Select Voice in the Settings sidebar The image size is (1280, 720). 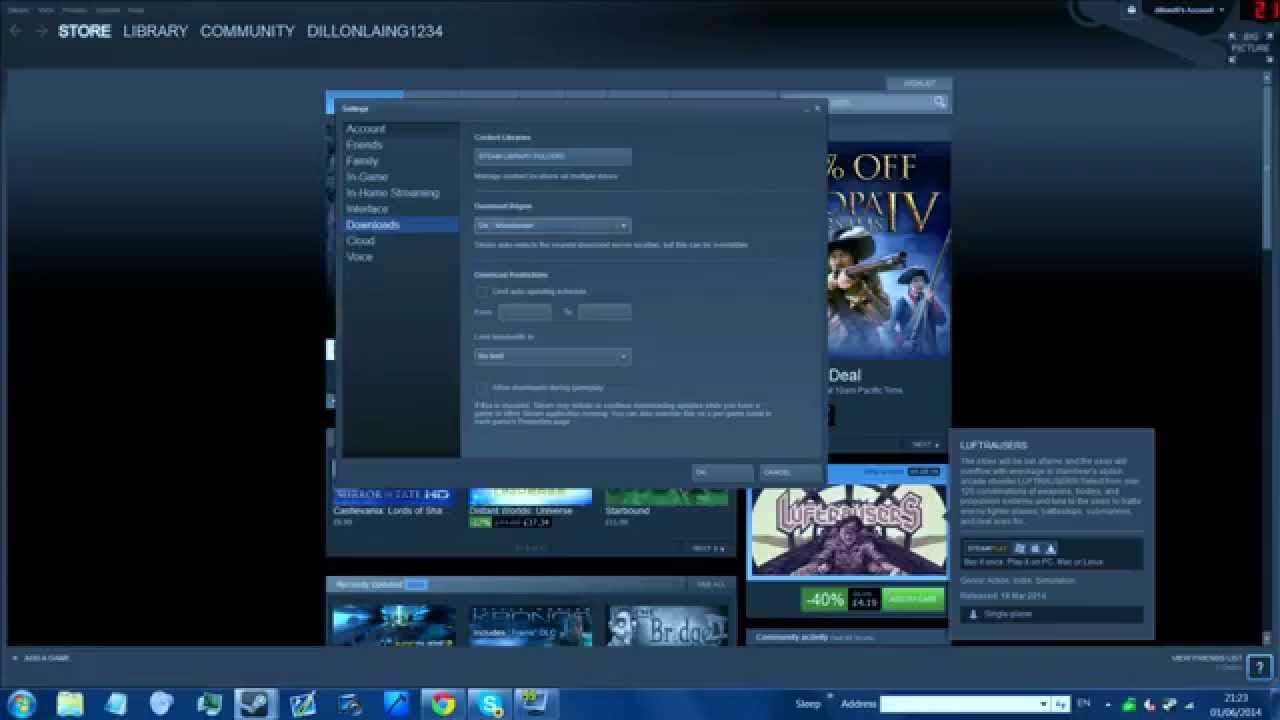359,257
